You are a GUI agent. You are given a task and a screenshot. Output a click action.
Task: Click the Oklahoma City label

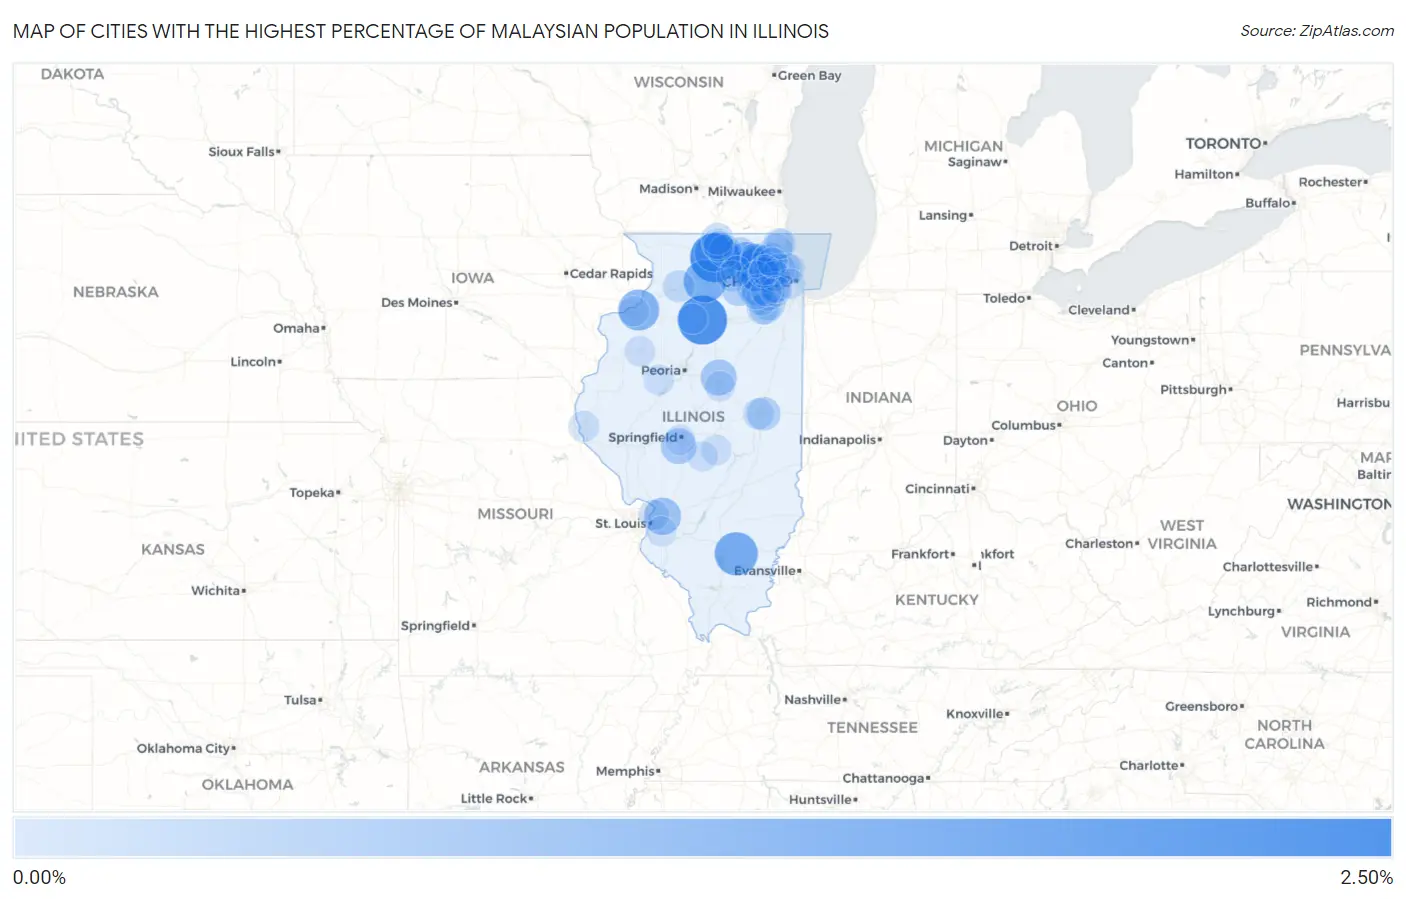[186, 748]
